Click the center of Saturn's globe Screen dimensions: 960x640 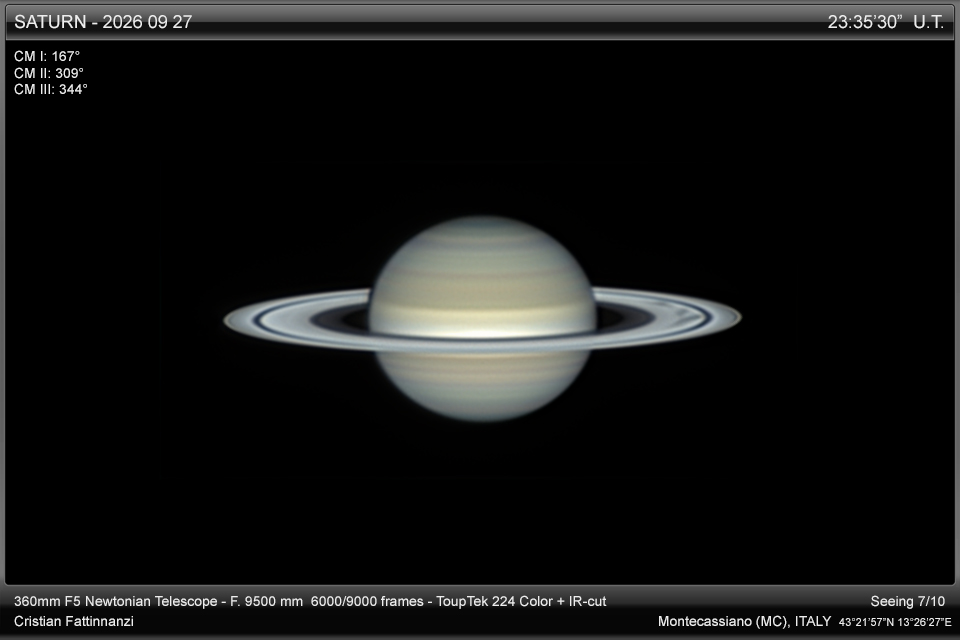tap(482, 318)
